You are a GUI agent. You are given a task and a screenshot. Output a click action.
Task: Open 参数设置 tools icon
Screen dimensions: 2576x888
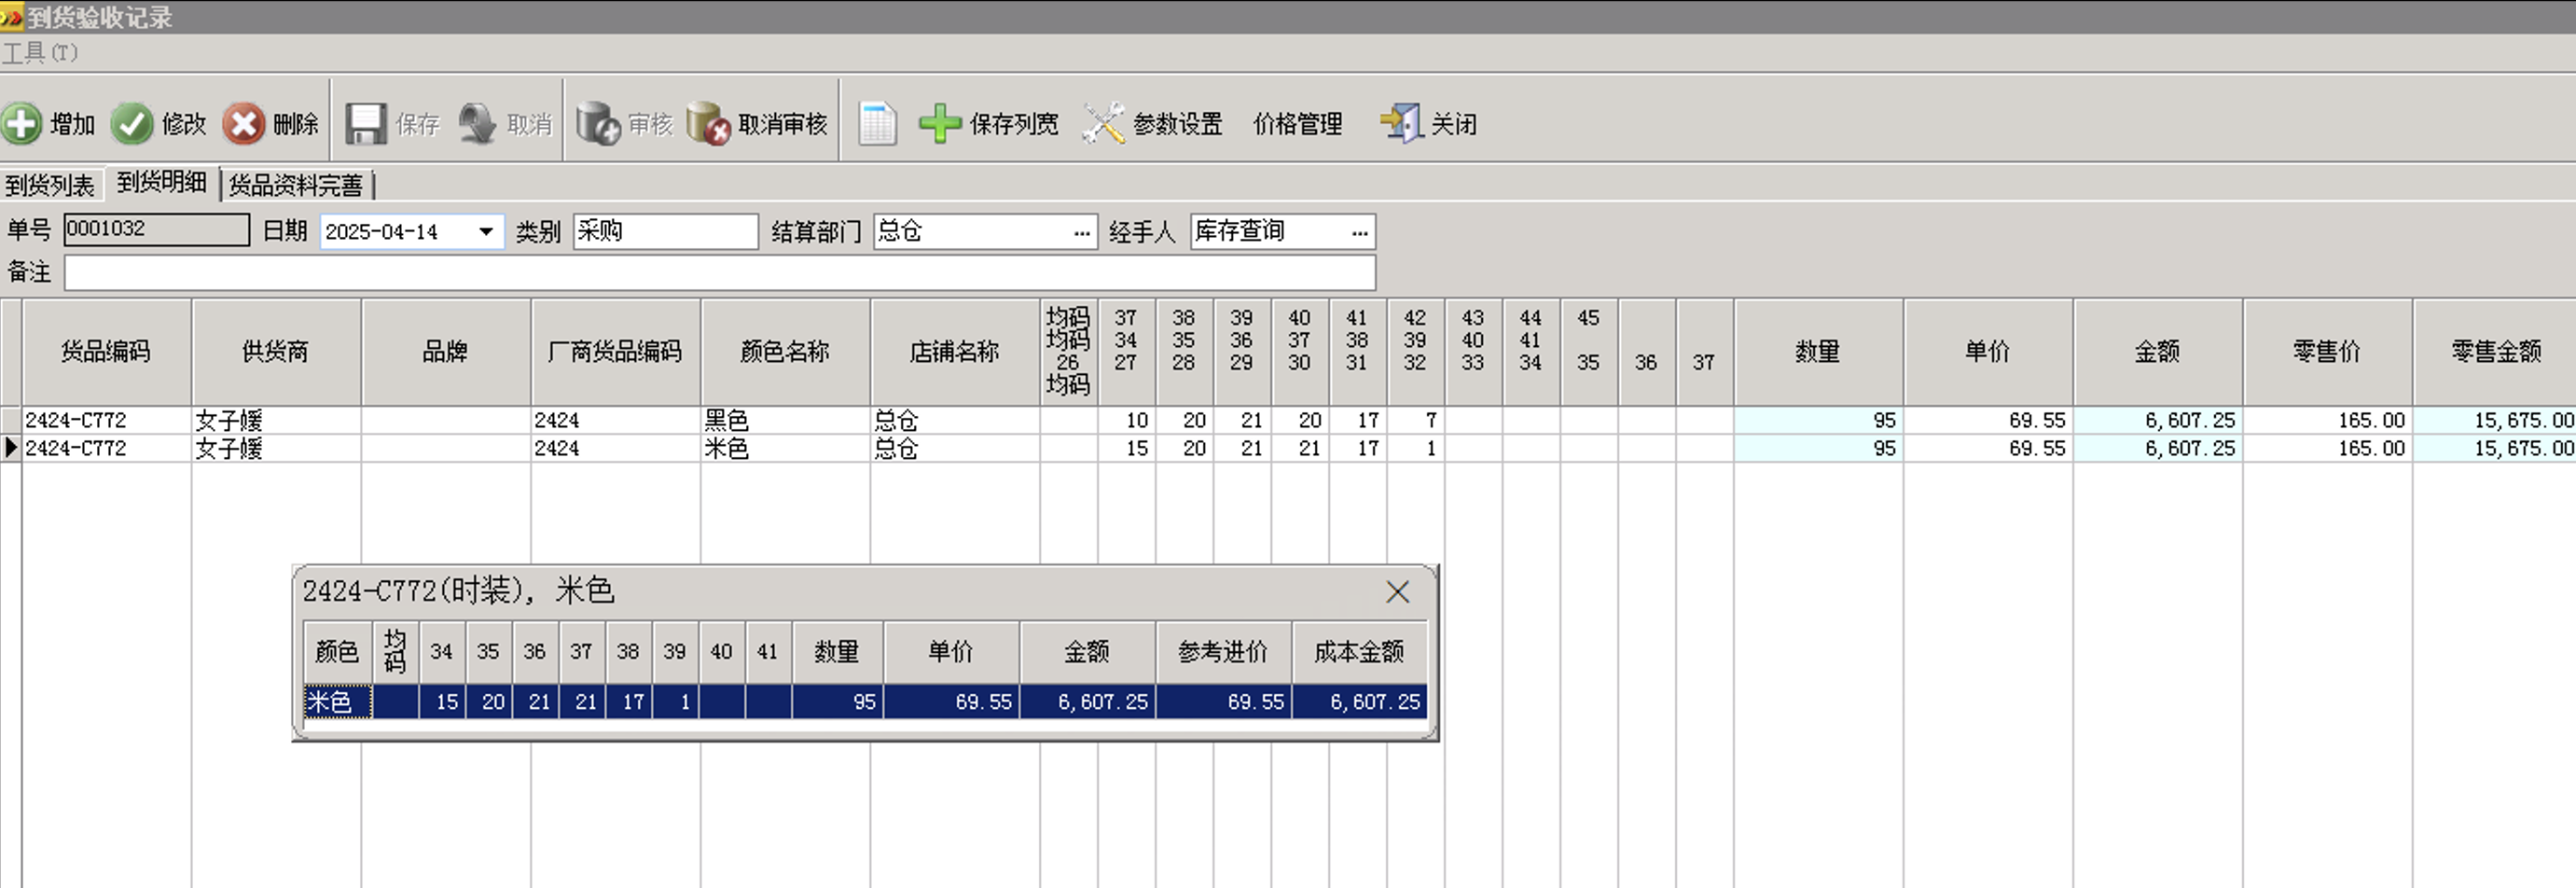click(1103, 124)
